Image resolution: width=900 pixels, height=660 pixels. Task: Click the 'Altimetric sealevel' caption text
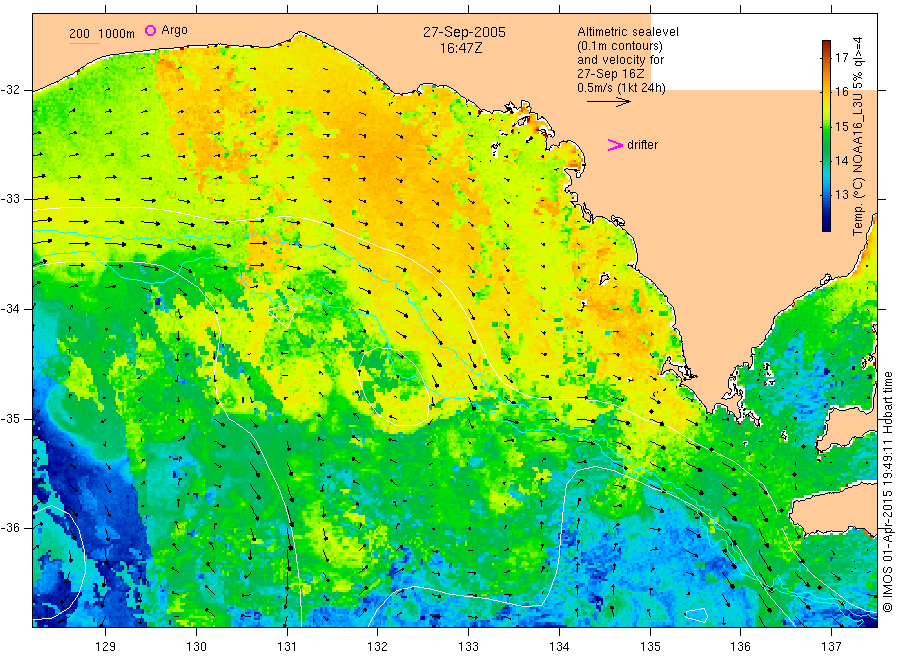tap(628, 32)
